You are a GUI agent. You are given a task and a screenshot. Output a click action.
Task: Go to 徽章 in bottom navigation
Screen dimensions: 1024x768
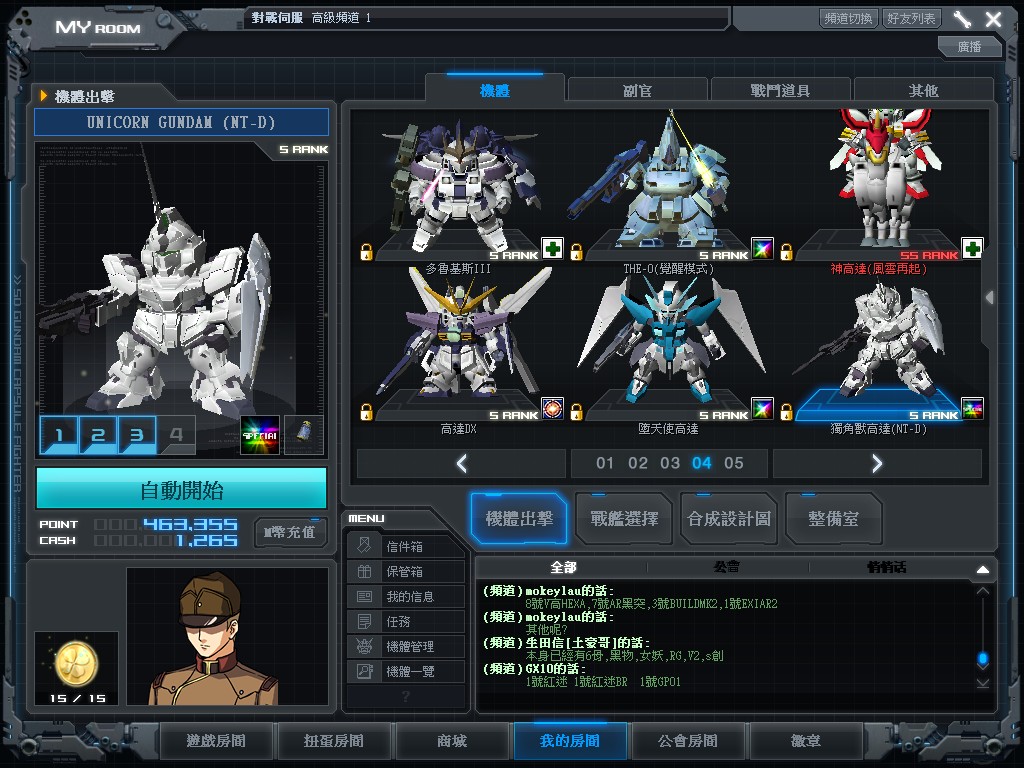point(806,741)
